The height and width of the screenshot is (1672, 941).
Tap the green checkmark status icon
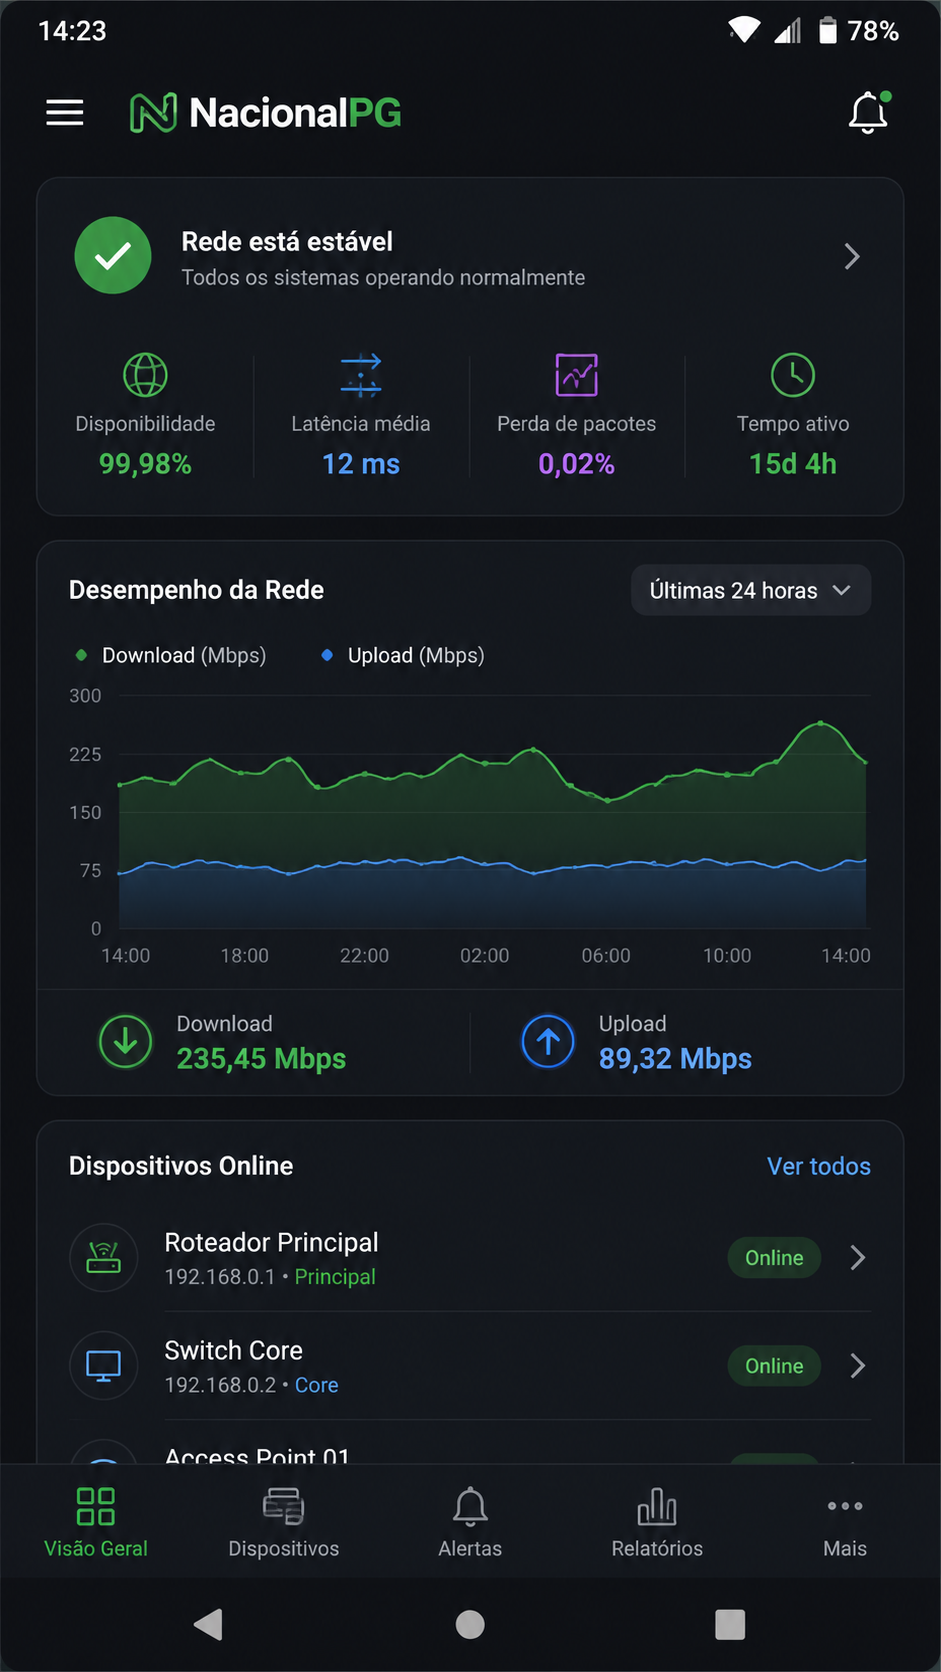tap(113, 256)
